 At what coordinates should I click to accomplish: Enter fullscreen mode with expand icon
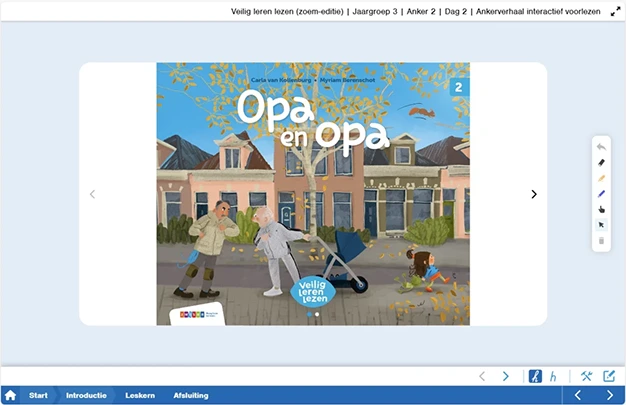click(x=615, y=12)
